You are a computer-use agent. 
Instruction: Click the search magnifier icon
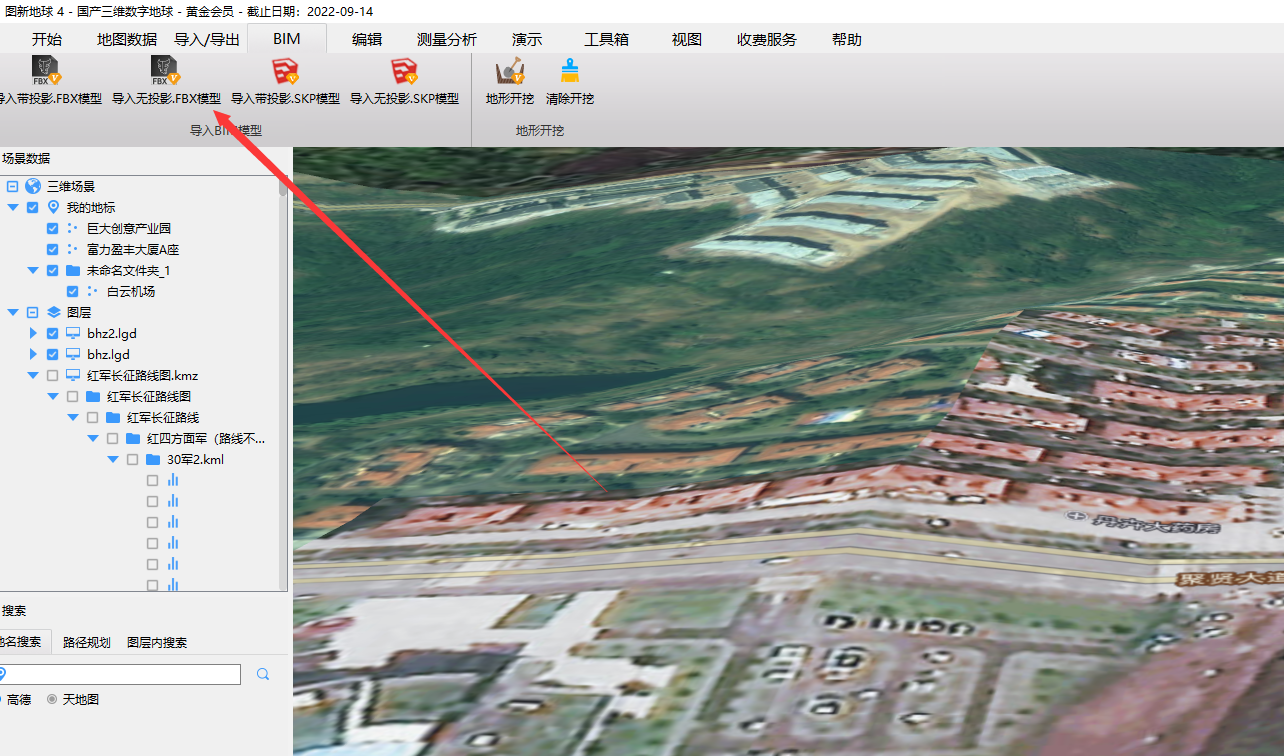point(263,675)
